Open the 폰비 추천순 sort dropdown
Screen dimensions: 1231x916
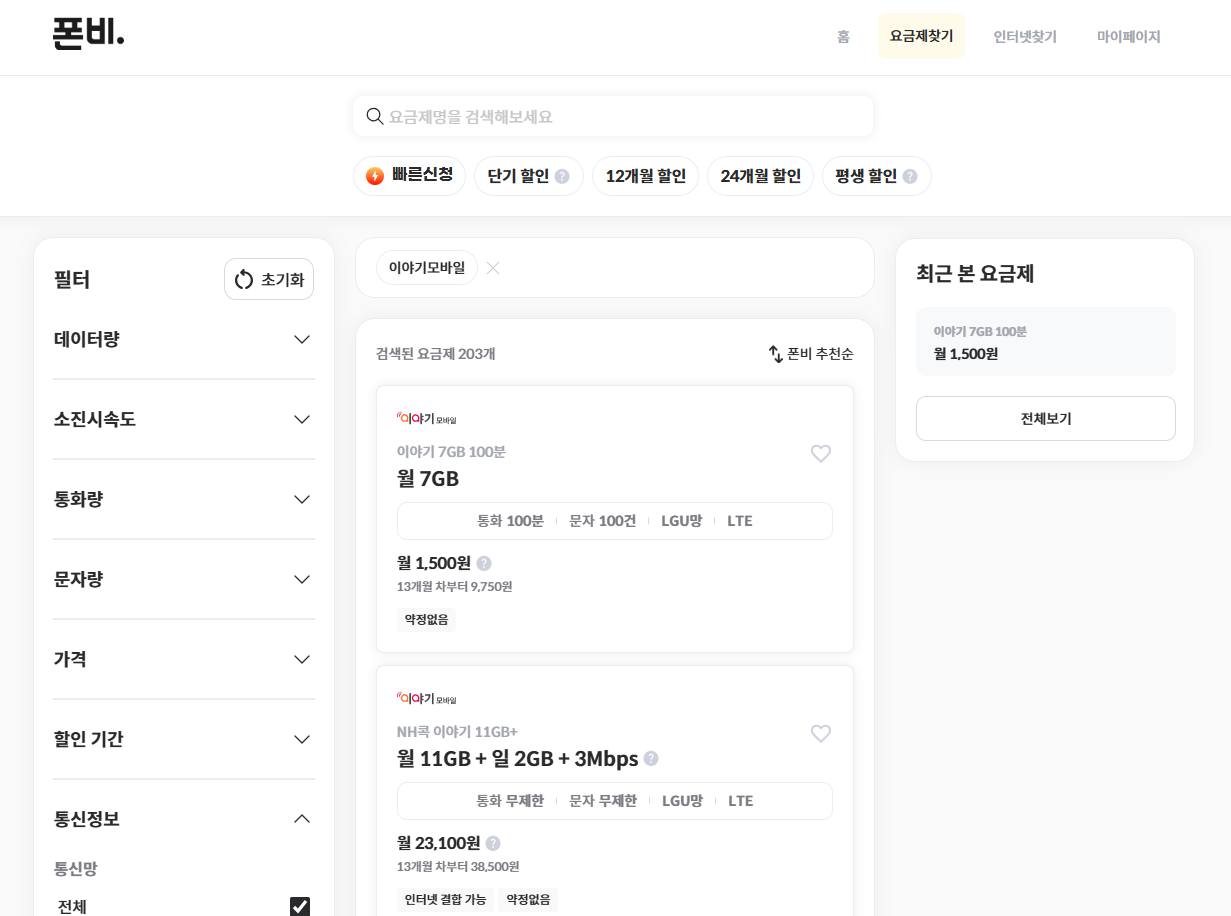coord(811,354)
